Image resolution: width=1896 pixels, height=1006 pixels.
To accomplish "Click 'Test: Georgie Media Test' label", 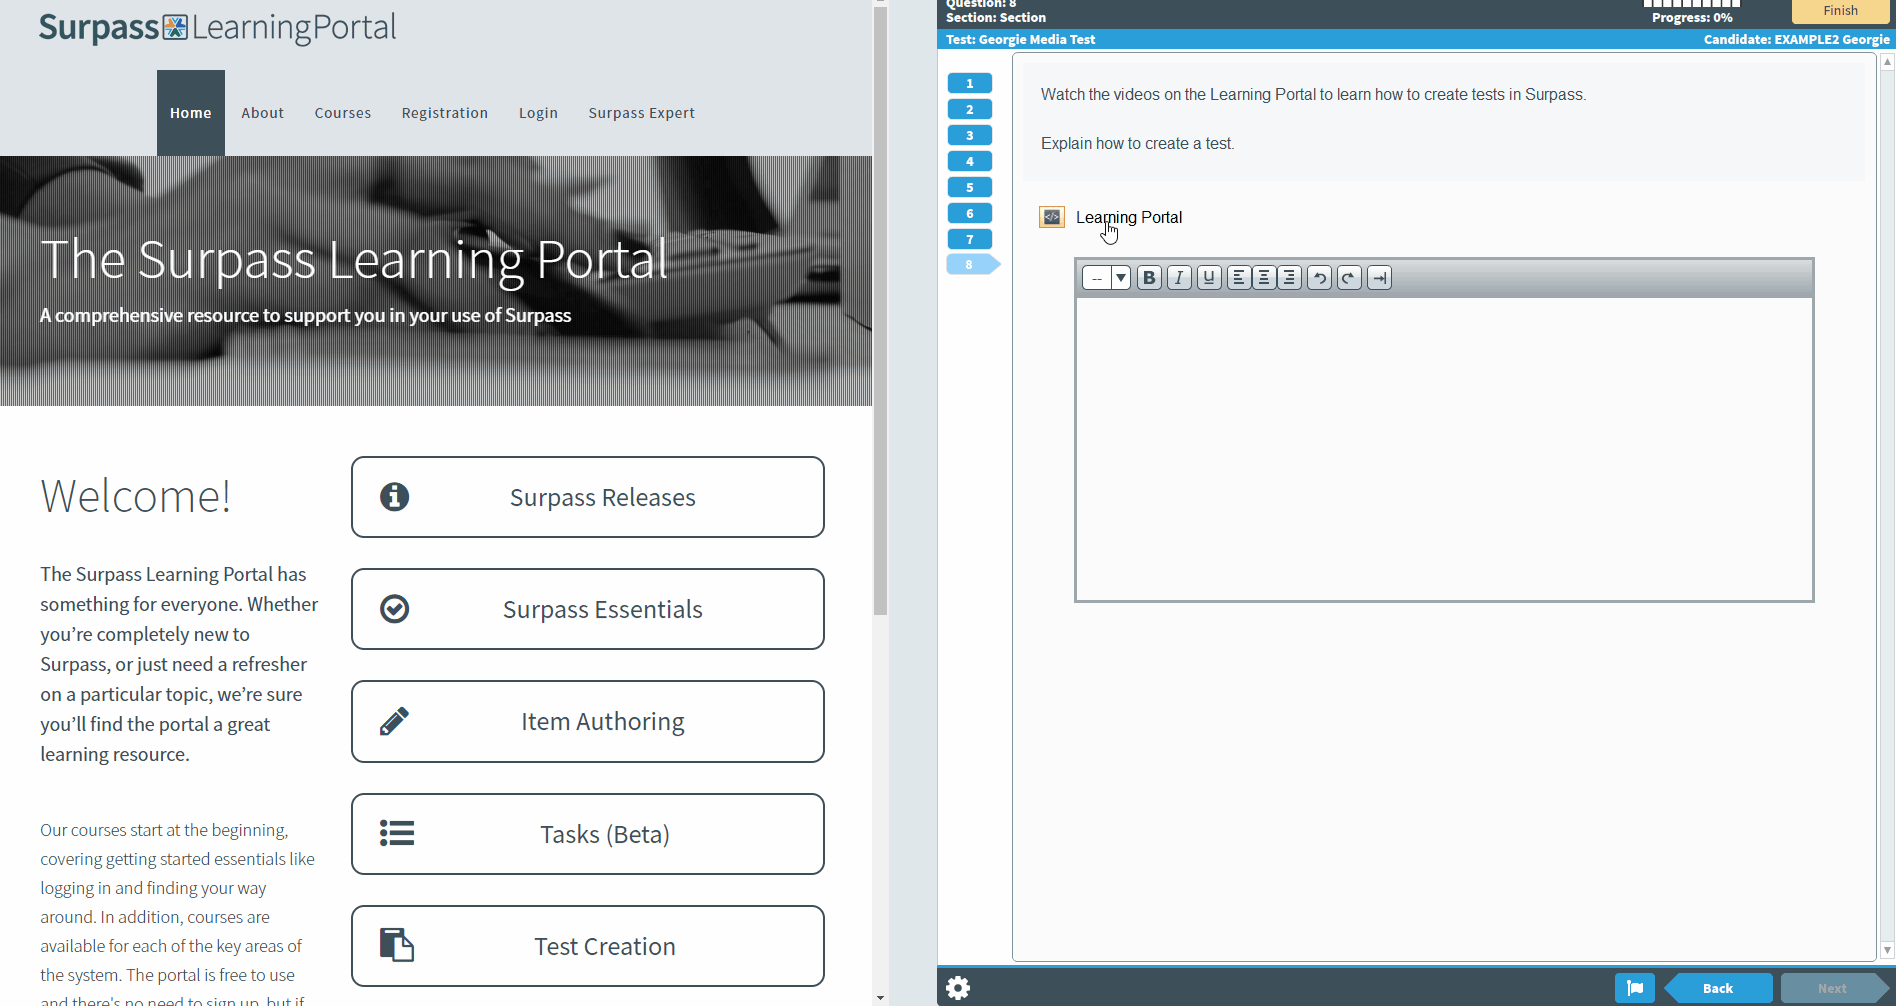I will (1020, 40).
